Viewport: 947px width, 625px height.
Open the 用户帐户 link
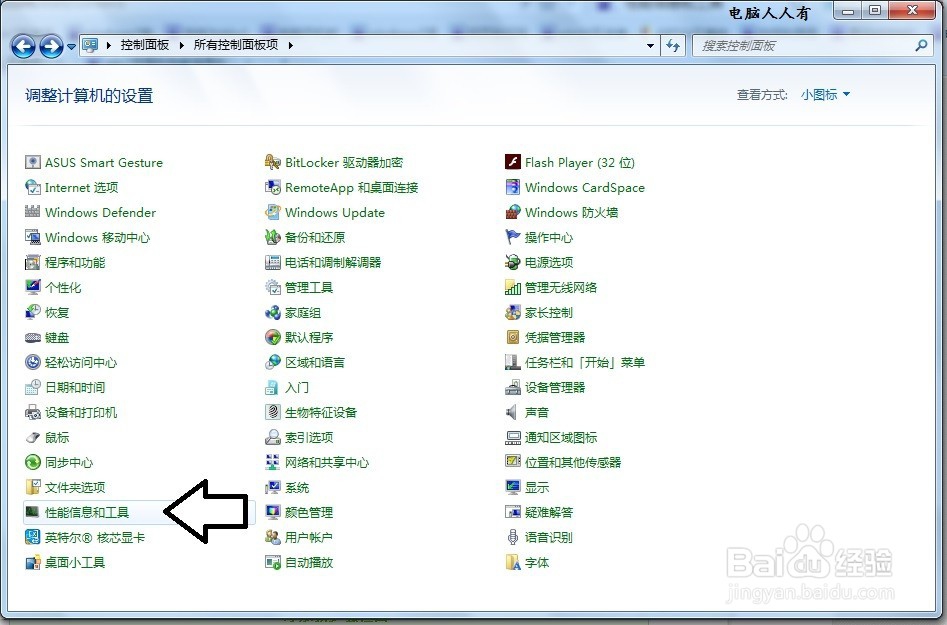pos(309,537)
